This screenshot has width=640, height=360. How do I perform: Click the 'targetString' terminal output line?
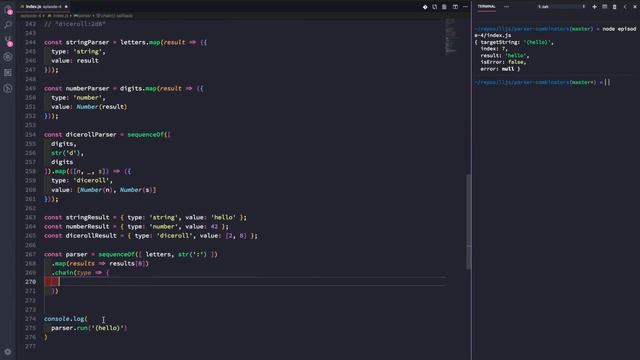514,42
